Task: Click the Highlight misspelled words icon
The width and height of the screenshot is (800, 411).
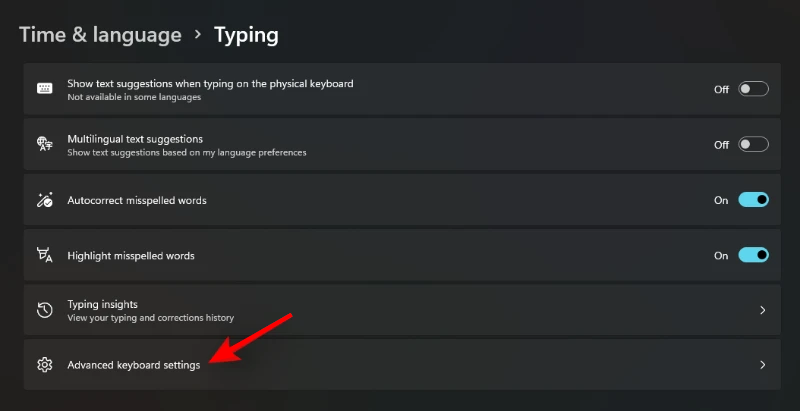Action: [x=44, y=256]
